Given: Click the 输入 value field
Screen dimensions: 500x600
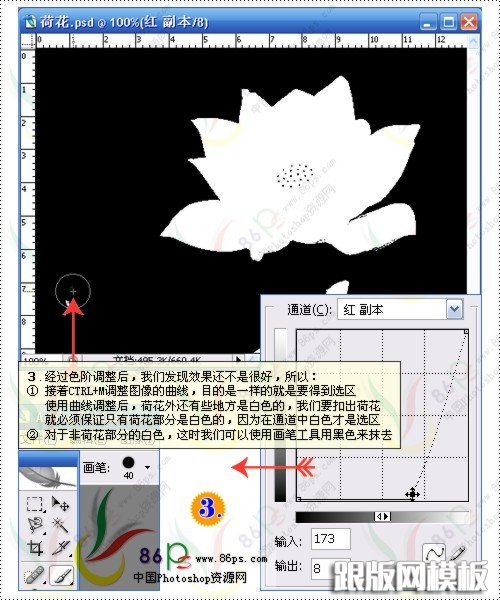Looking at the screenshot, I should 331,539.
